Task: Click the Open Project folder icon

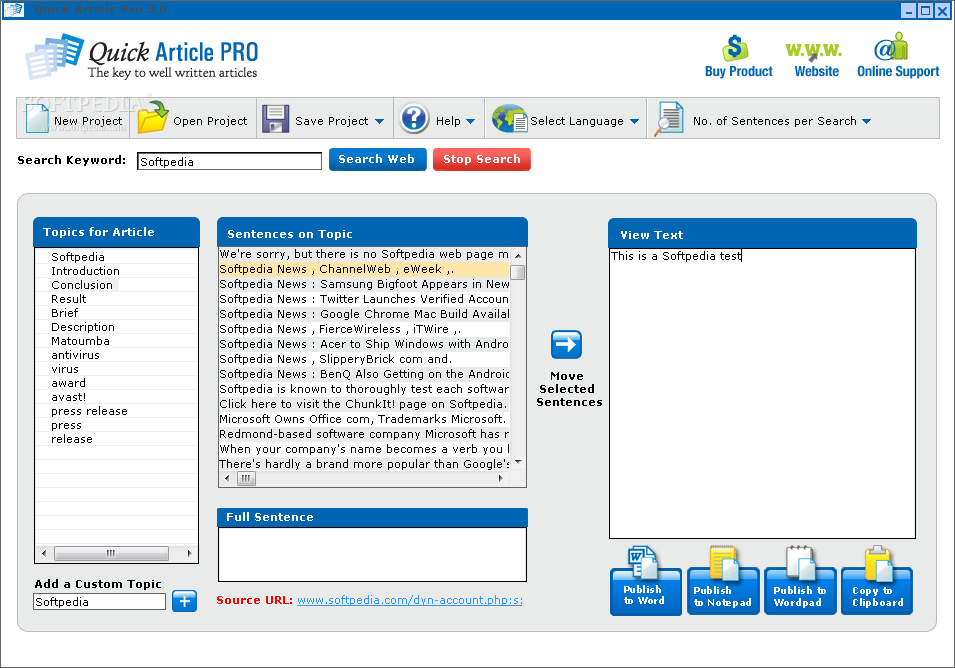Action: point(152,117)
